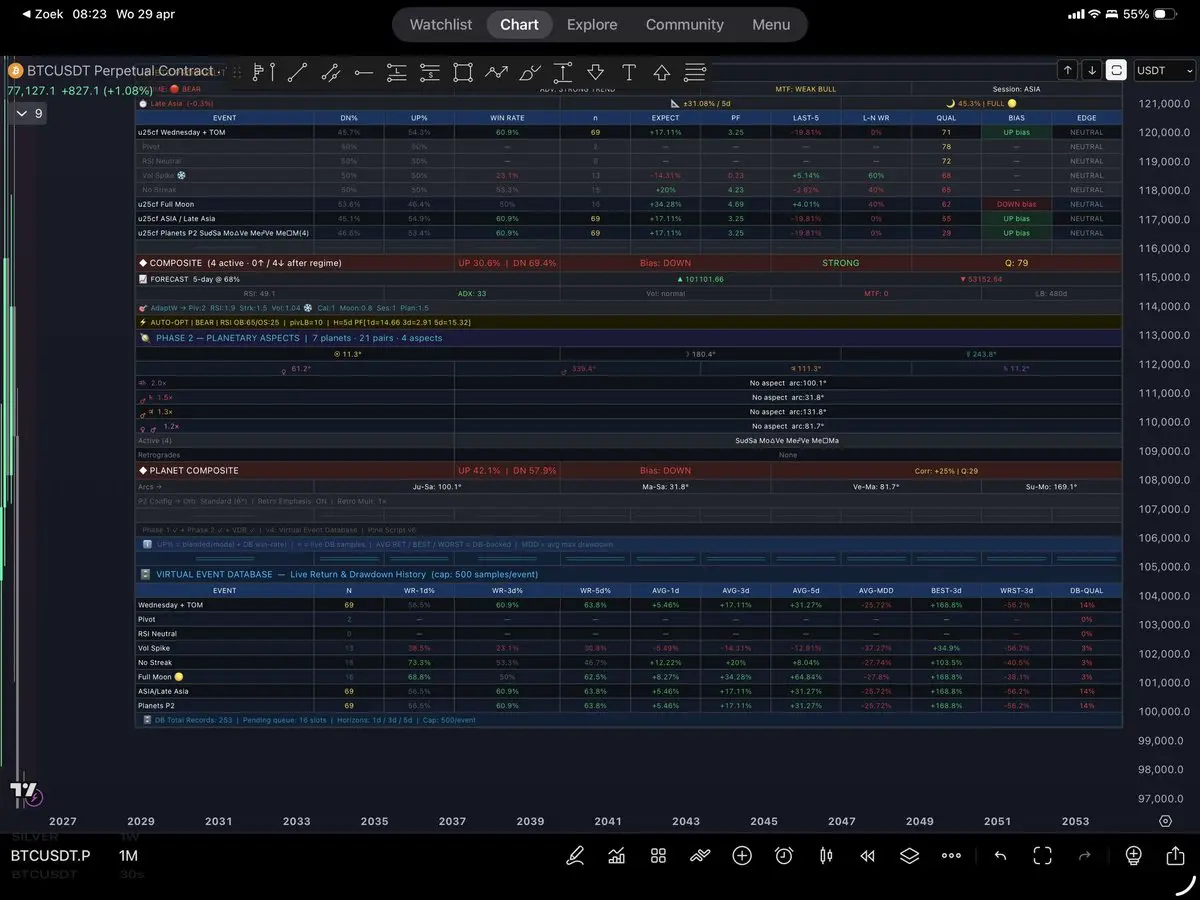The image size is (1200, 900).
Task: Open the 1M timeframe selector
Action: [128, 856]
